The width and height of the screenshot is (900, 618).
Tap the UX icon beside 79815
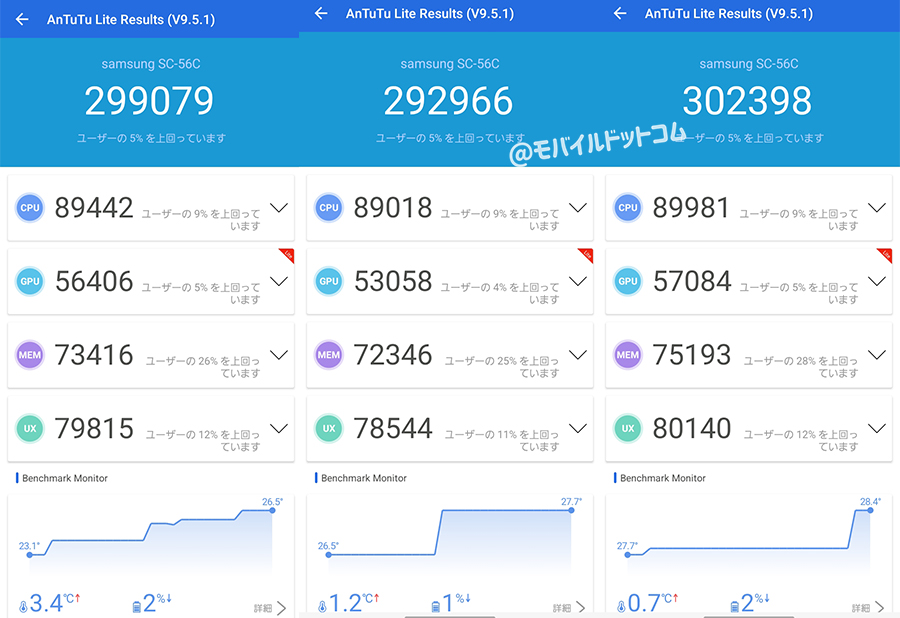click(x=30, y=429)
